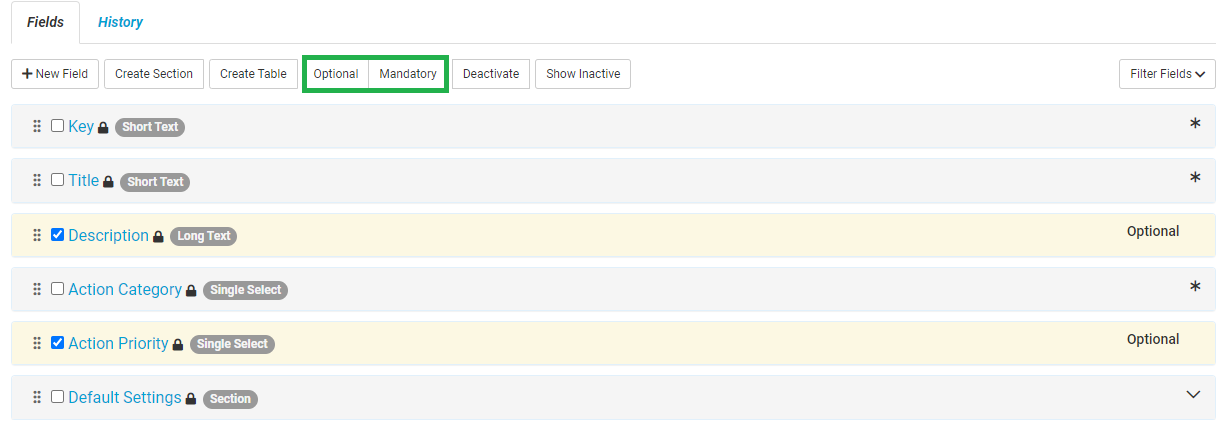Set selected fields to Mandatory
Image resolution: width=1228 pixels, height=431 pixels.
(408, 74)
